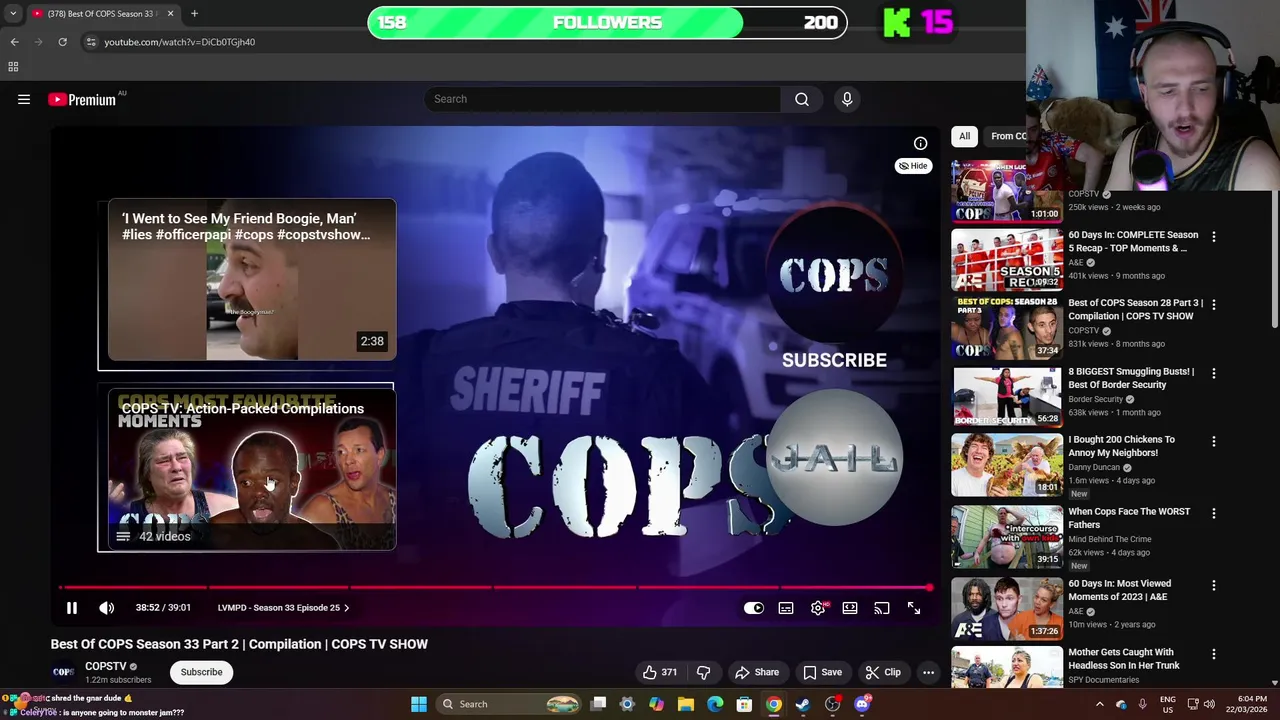The image size is (1280, 720).
Task: Mute the video player volume
Action: click(107, 608)
